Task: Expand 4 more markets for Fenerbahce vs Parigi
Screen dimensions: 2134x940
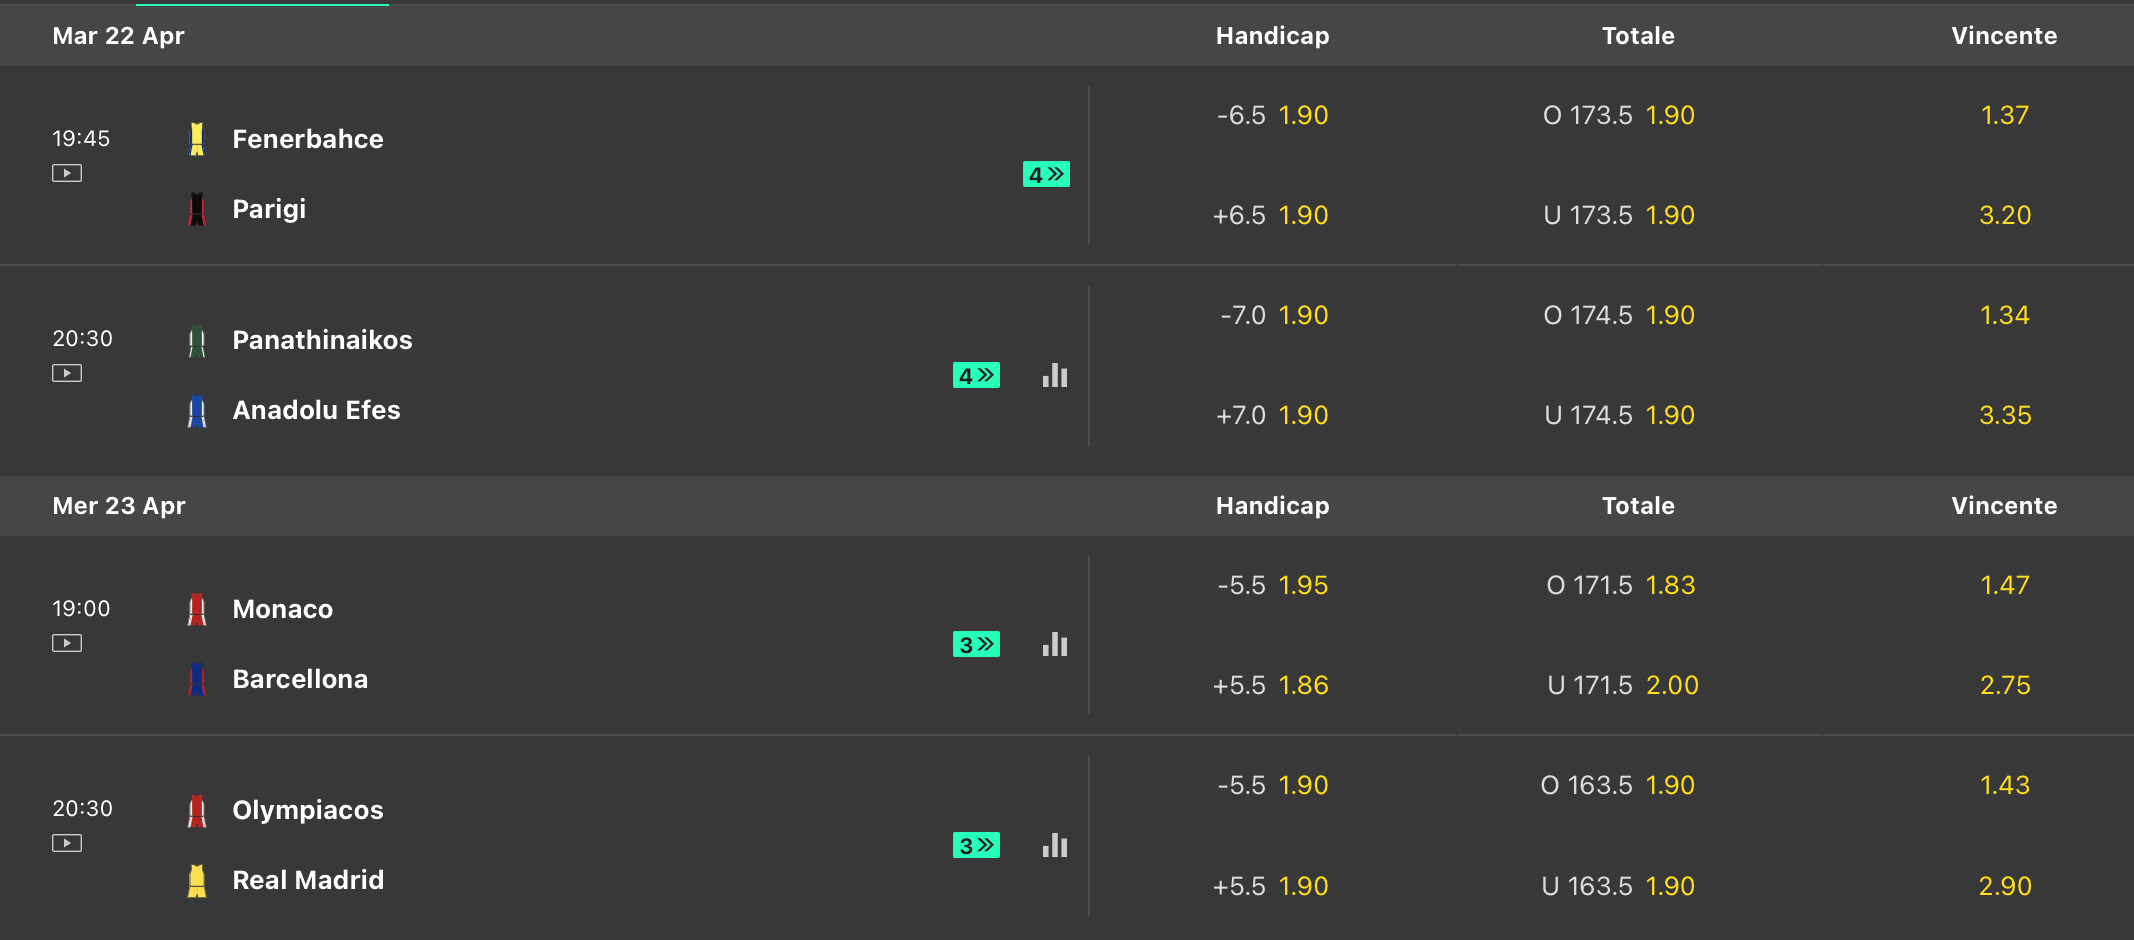Action: point(1046,175)
